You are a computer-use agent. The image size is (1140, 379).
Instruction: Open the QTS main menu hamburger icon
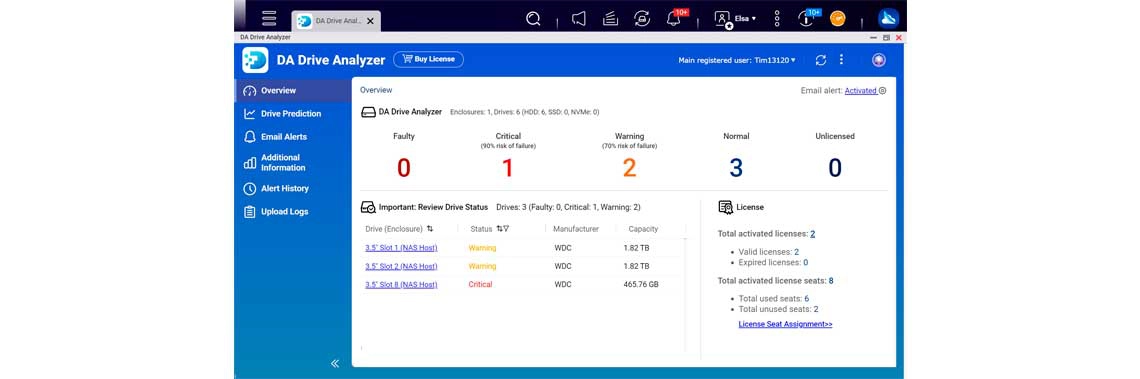pyautogui.click(x=269, y=18)
